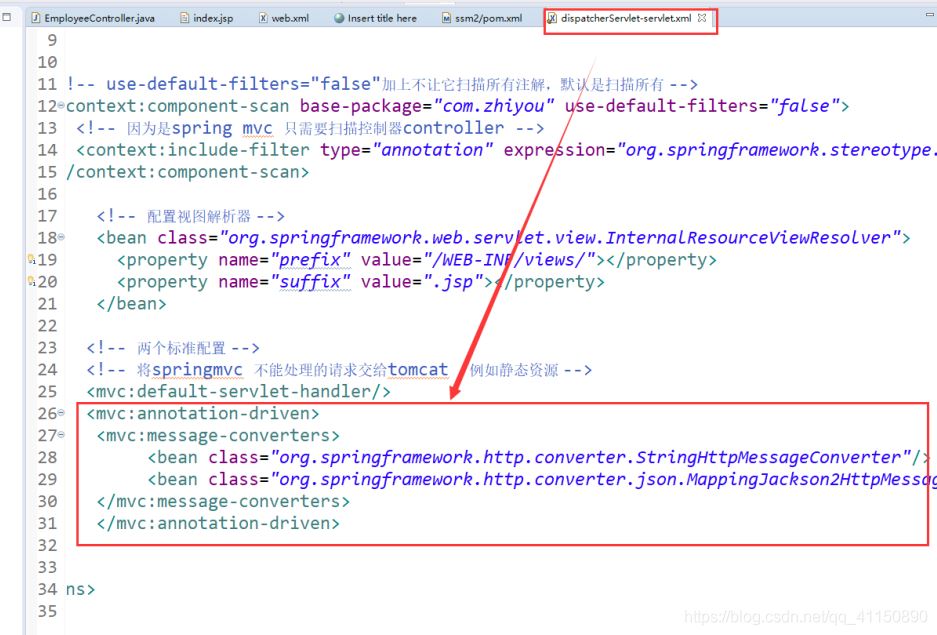Click the context:include-filter tag on line 14

[193, 150]
